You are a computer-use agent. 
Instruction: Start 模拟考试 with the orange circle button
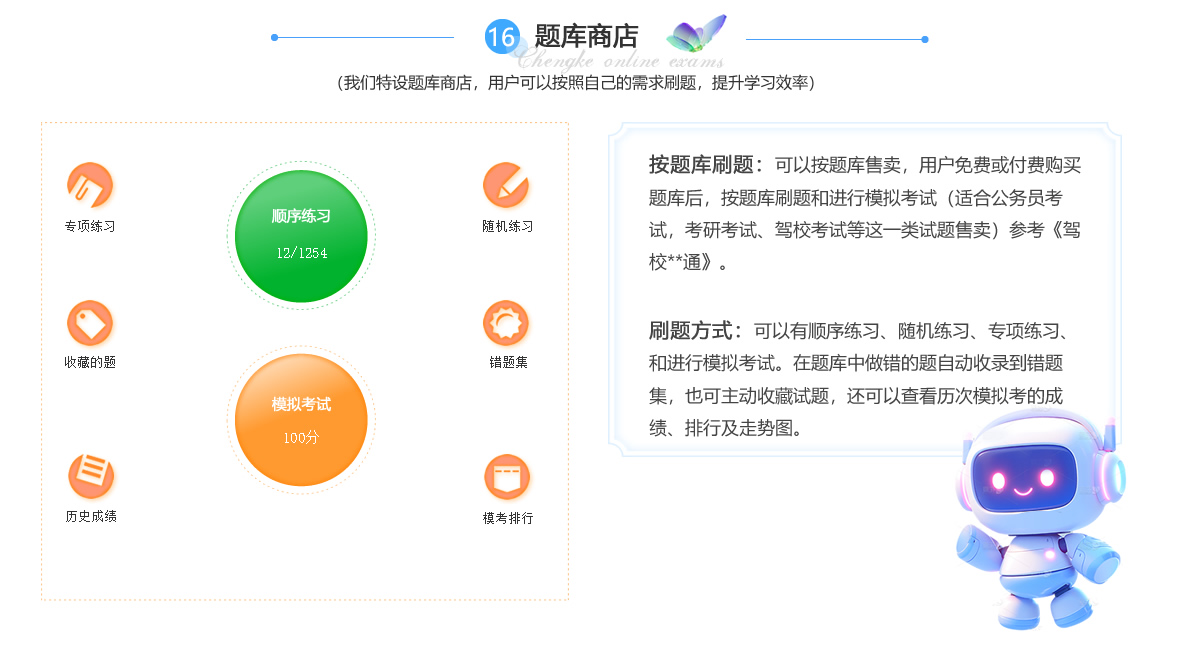(x=301, y=421)
